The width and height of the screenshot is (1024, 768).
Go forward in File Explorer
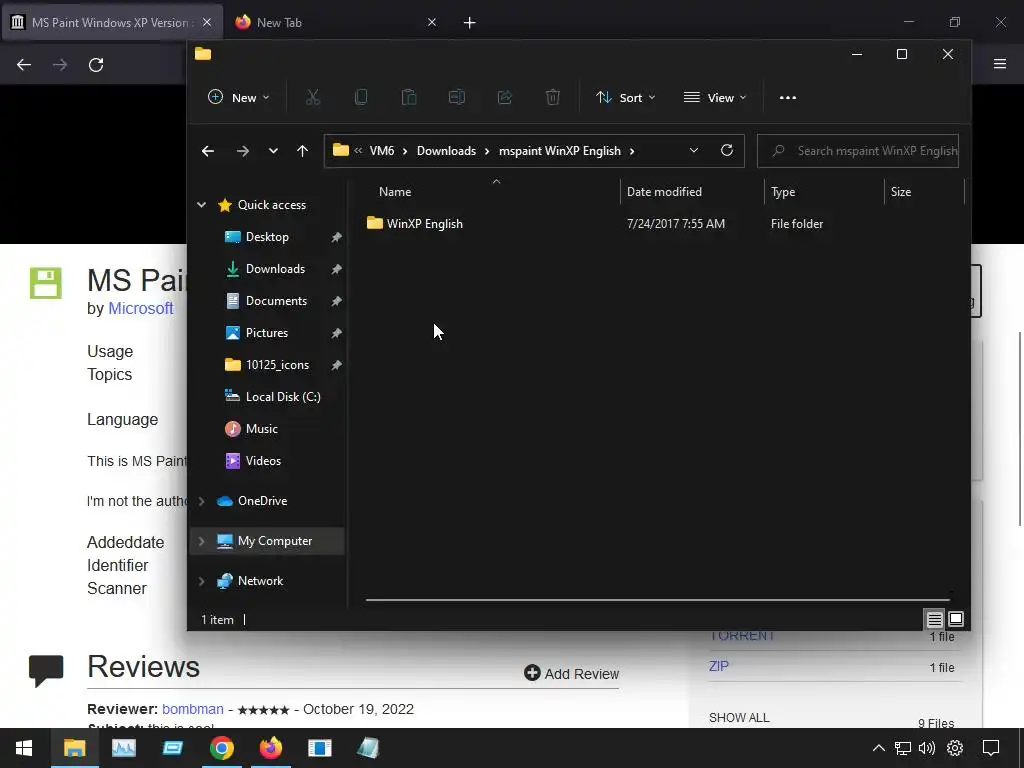point(242,151)
